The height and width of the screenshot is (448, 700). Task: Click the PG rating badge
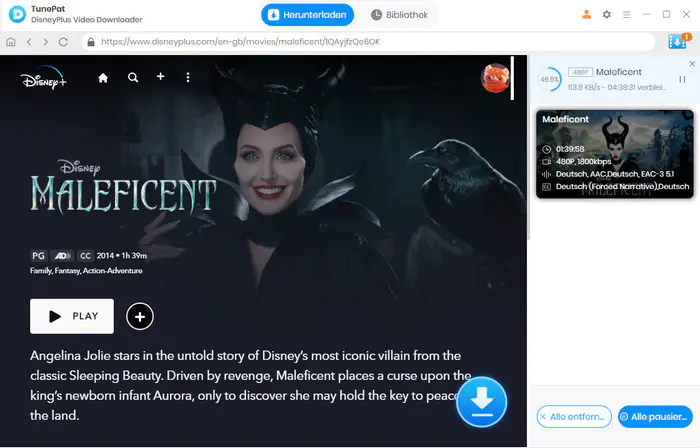click(38, 256)
